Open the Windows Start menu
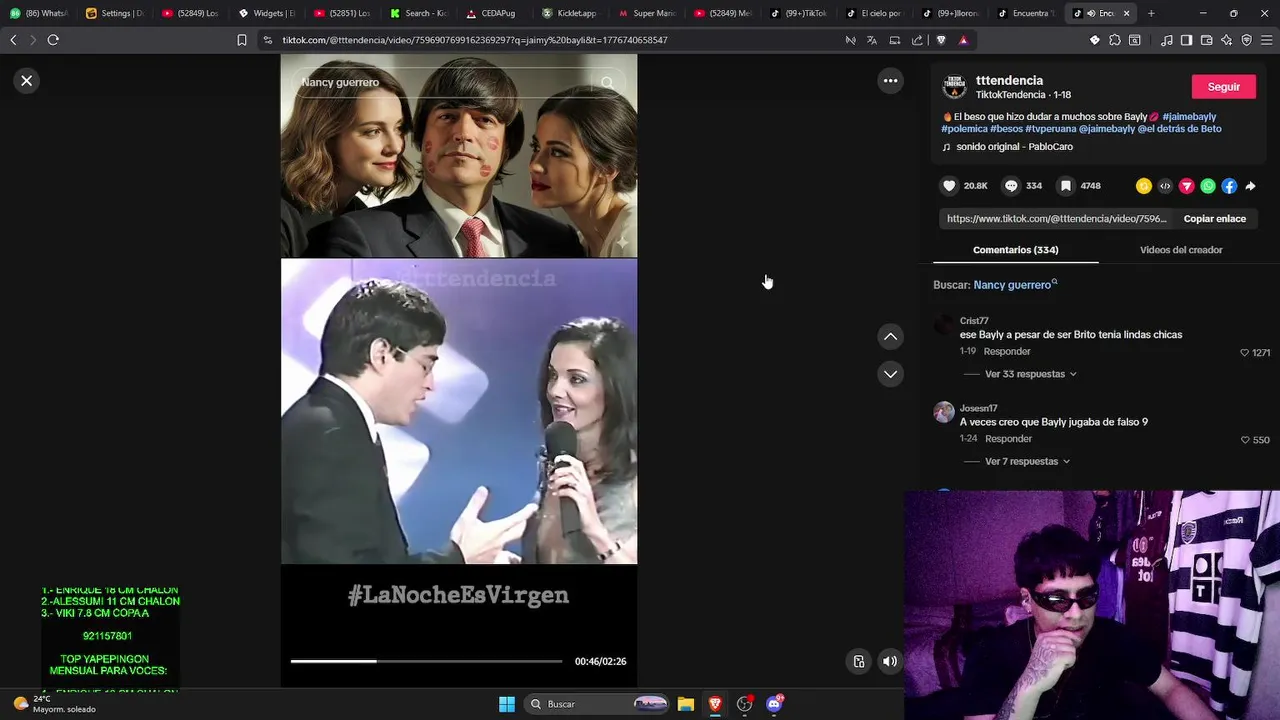 pyautogui.click(x=507, y=704)
